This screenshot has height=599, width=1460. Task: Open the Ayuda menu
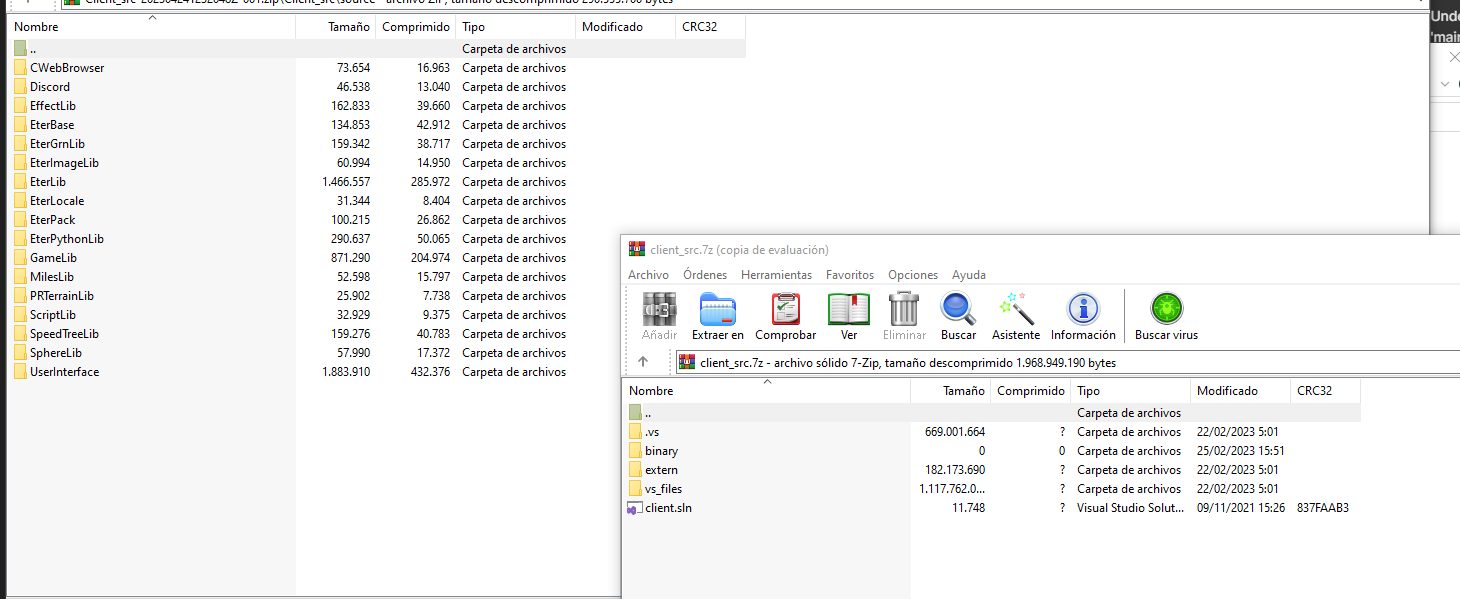pos(969,275)
